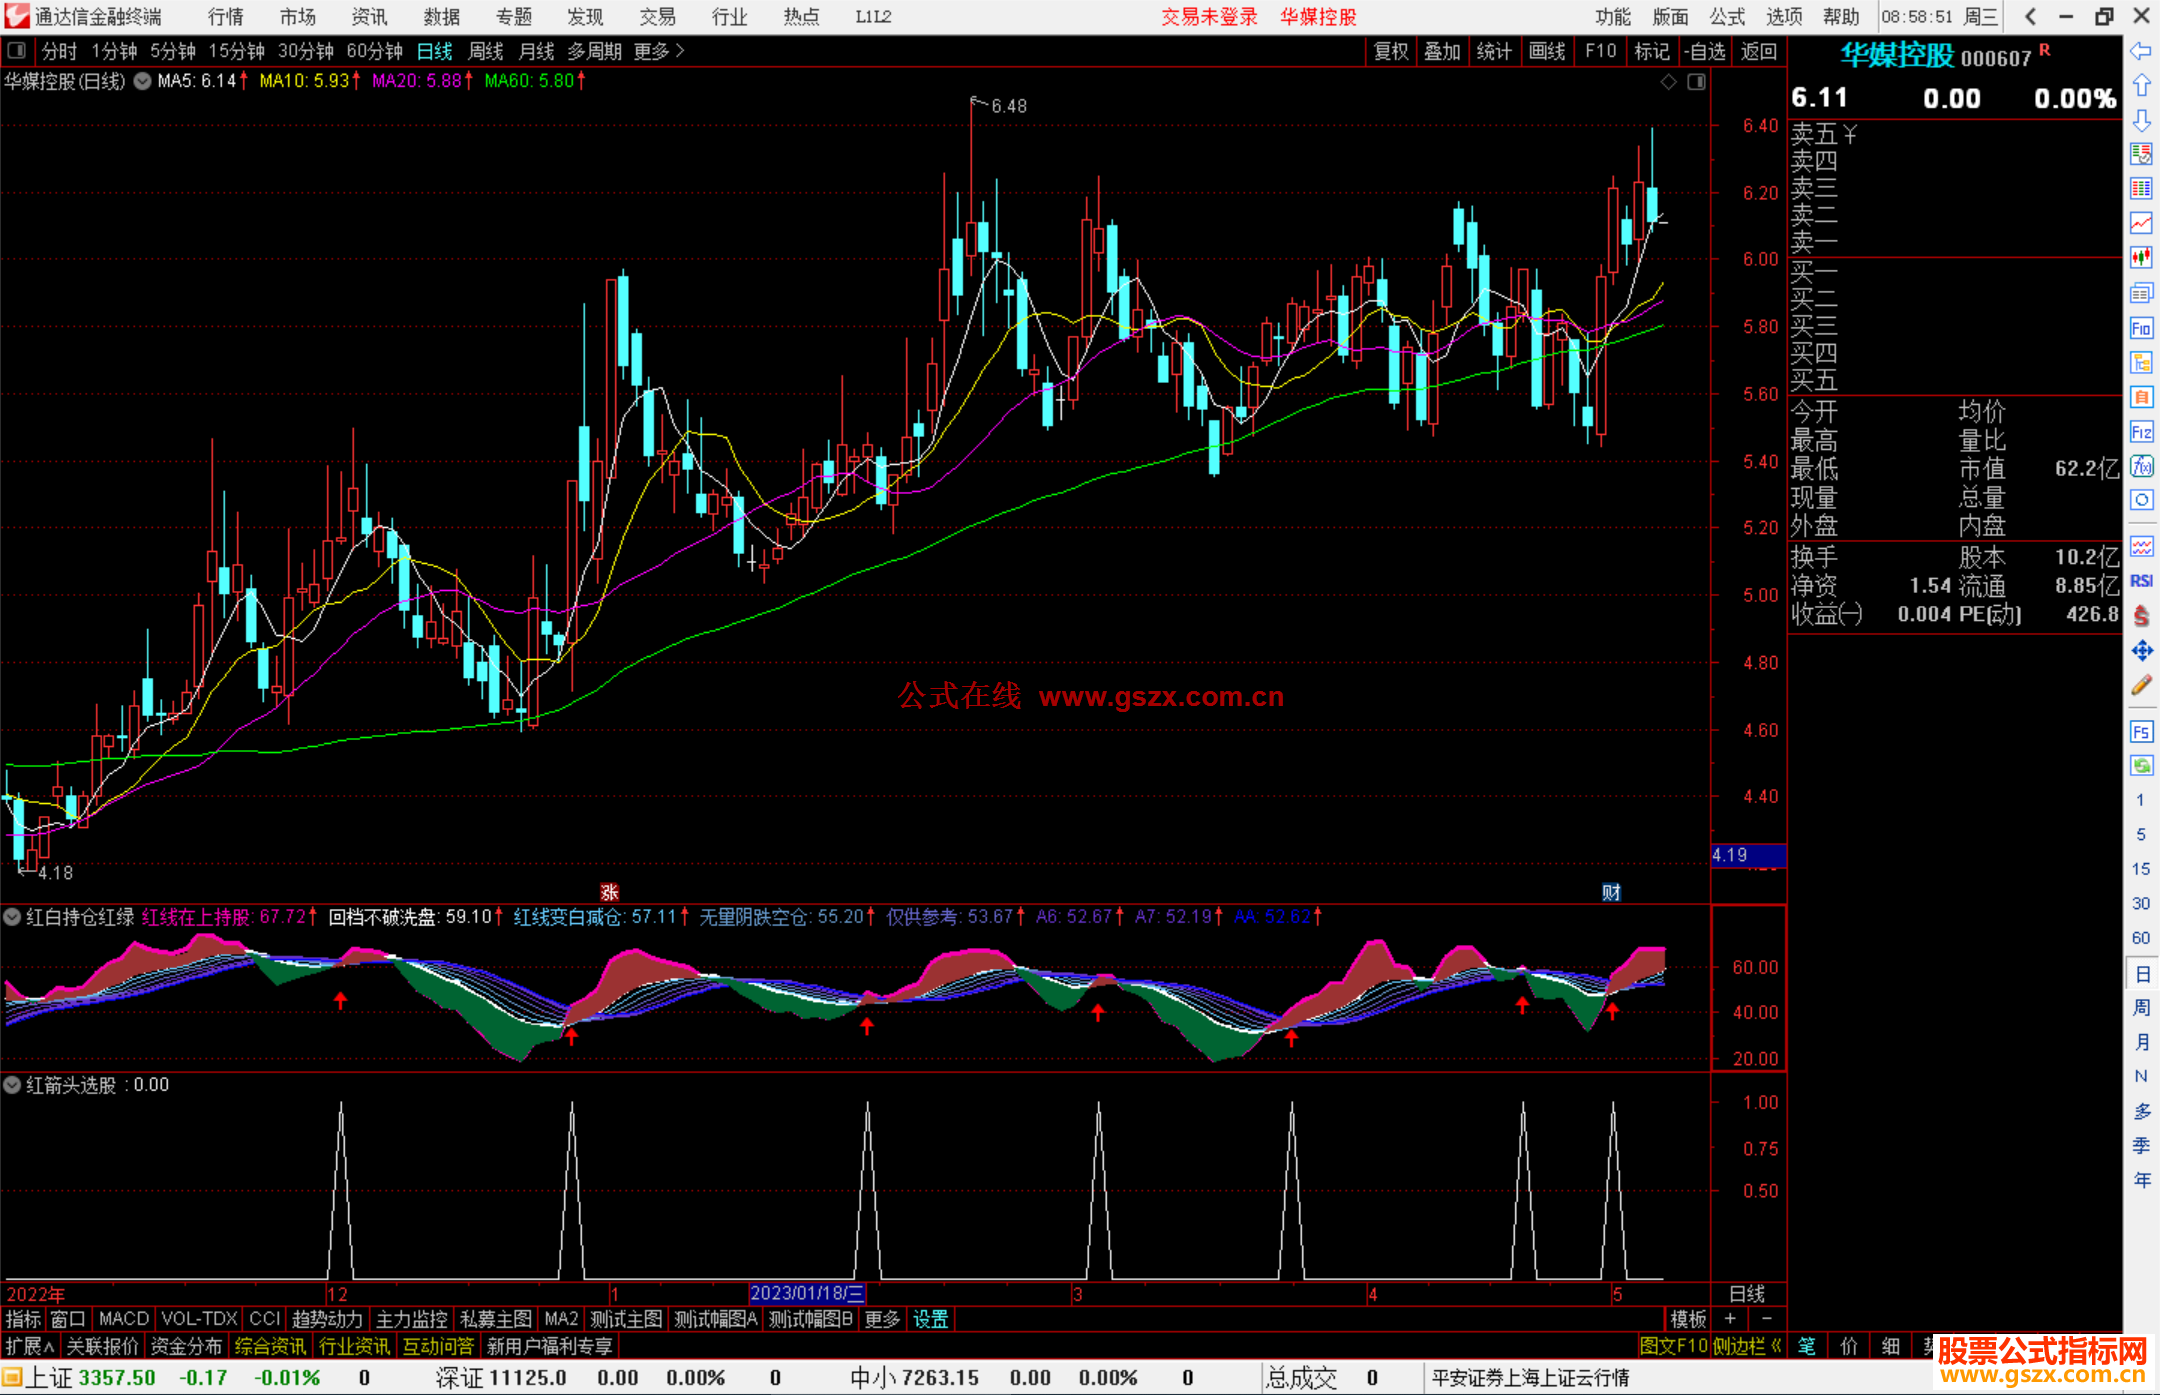Click the f(x) formula icon
The image size is (2160, 1395).
pos(2141,466)
